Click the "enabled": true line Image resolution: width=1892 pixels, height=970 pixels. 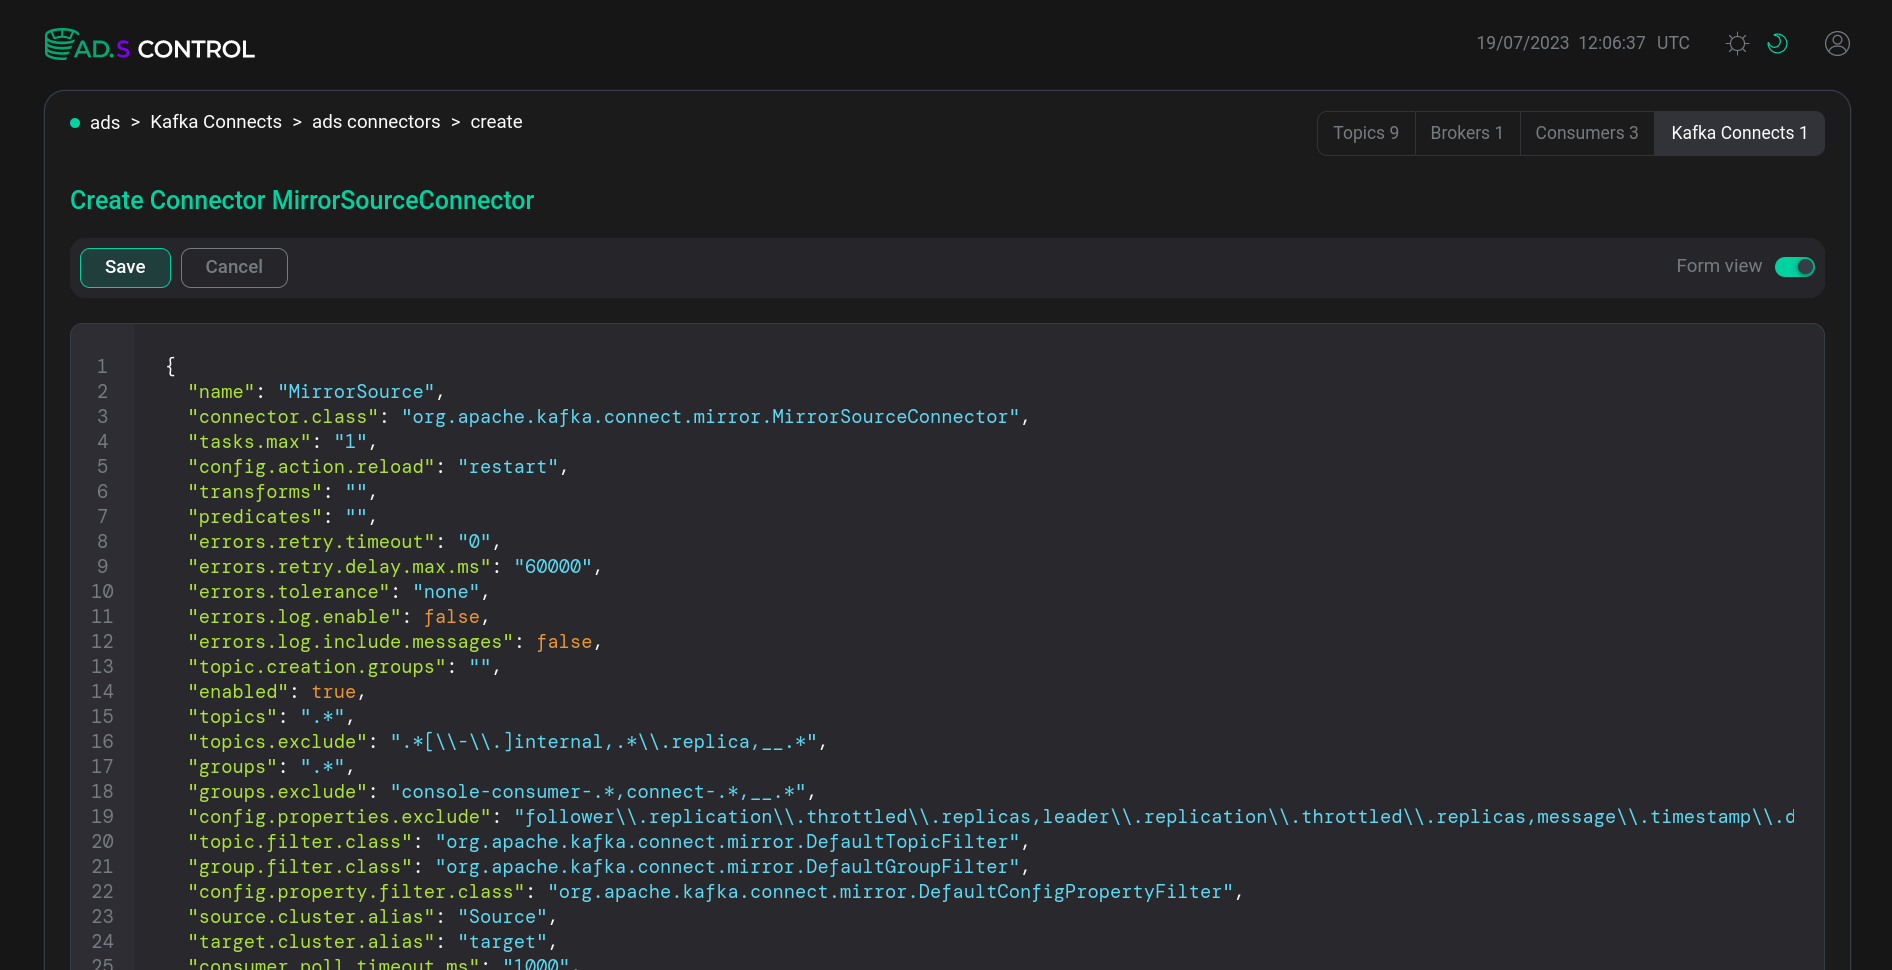click(x=277, y=692)
